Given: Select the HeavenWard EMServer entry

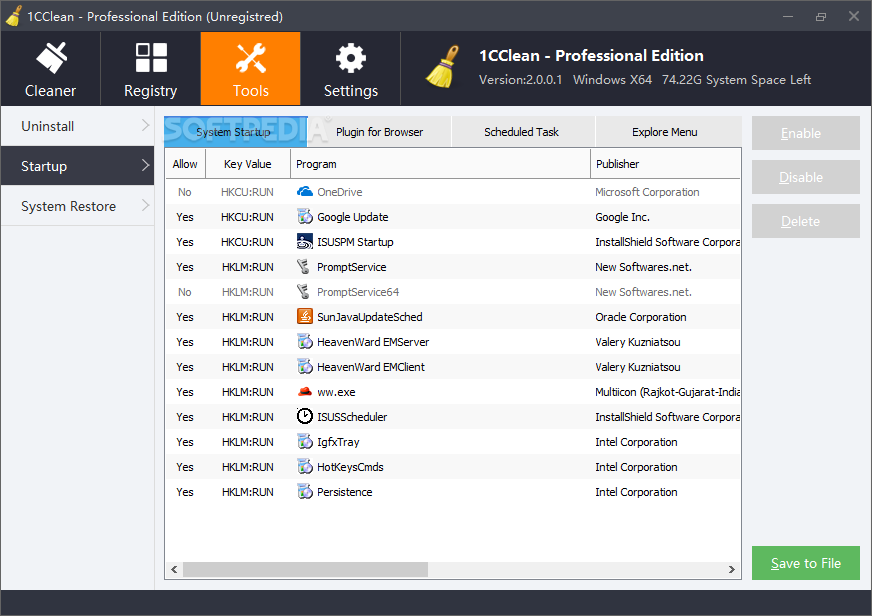Looking at the screenshot, I should [373, 342].
